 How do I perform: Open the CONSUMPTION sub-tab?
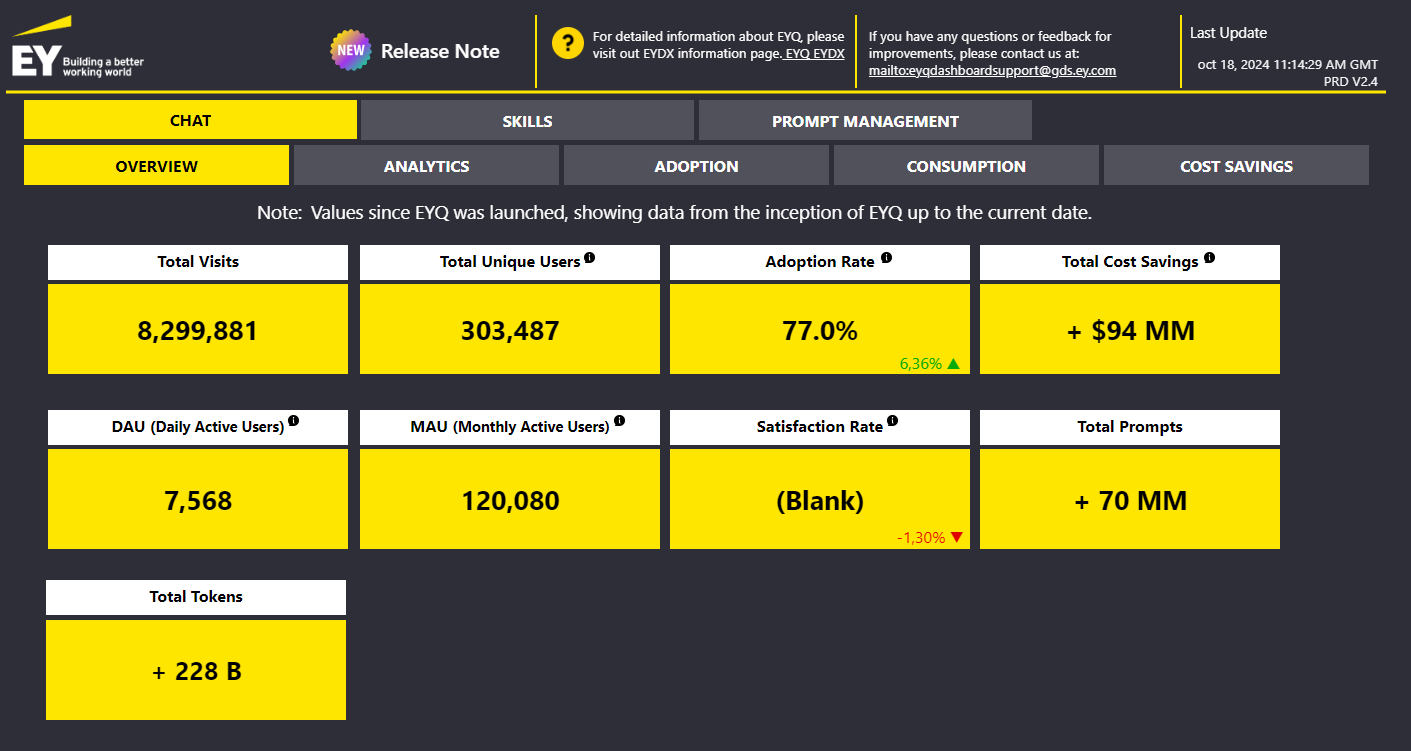coord(966,166)
